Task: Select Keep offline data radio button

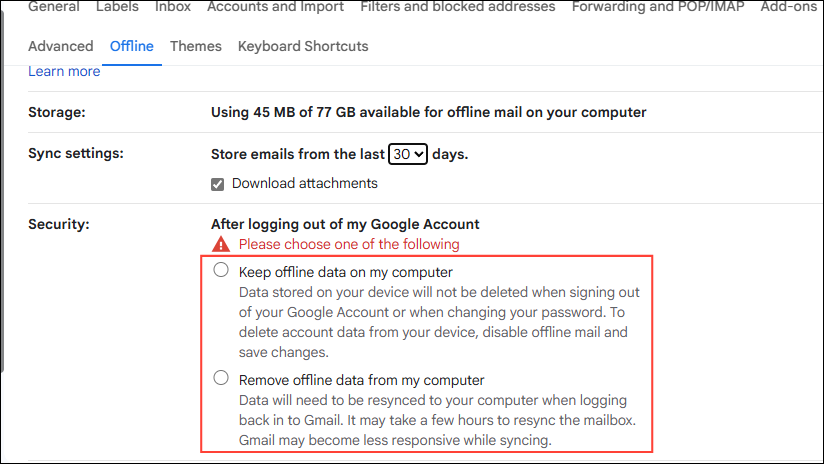Action: [221, 270]
